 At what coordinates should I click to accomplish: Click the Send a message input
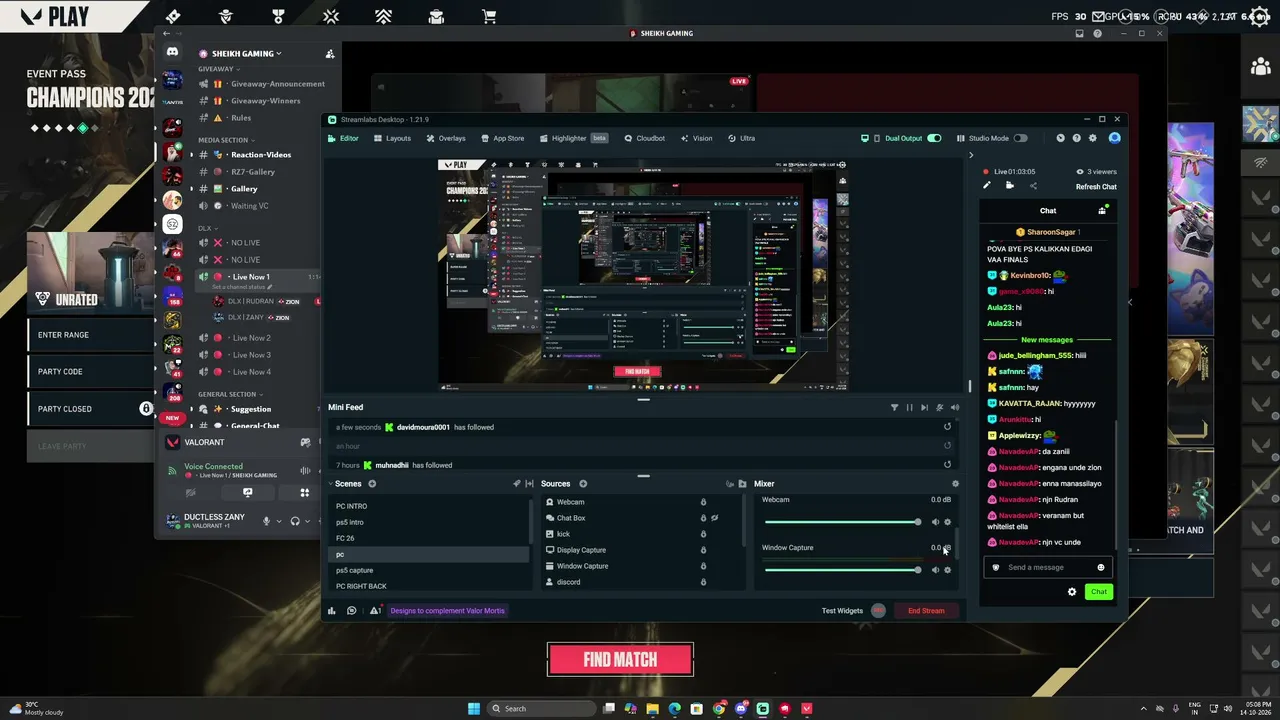click(1048, 568)
